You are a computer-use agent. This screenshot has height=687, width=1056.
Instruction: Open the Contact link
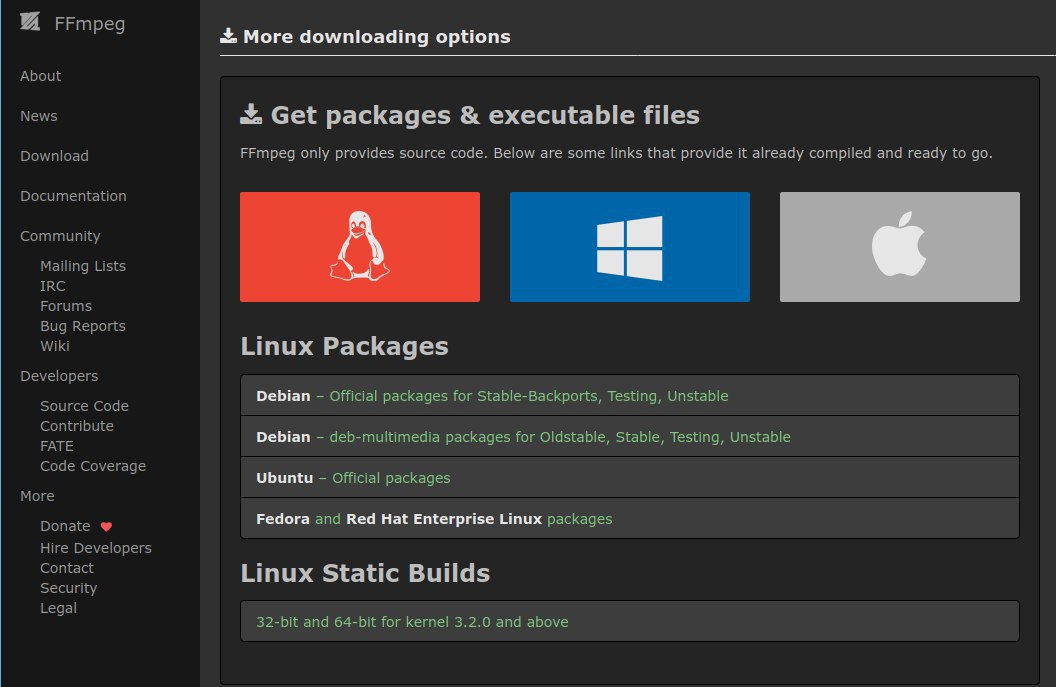[x=67, y=568]
